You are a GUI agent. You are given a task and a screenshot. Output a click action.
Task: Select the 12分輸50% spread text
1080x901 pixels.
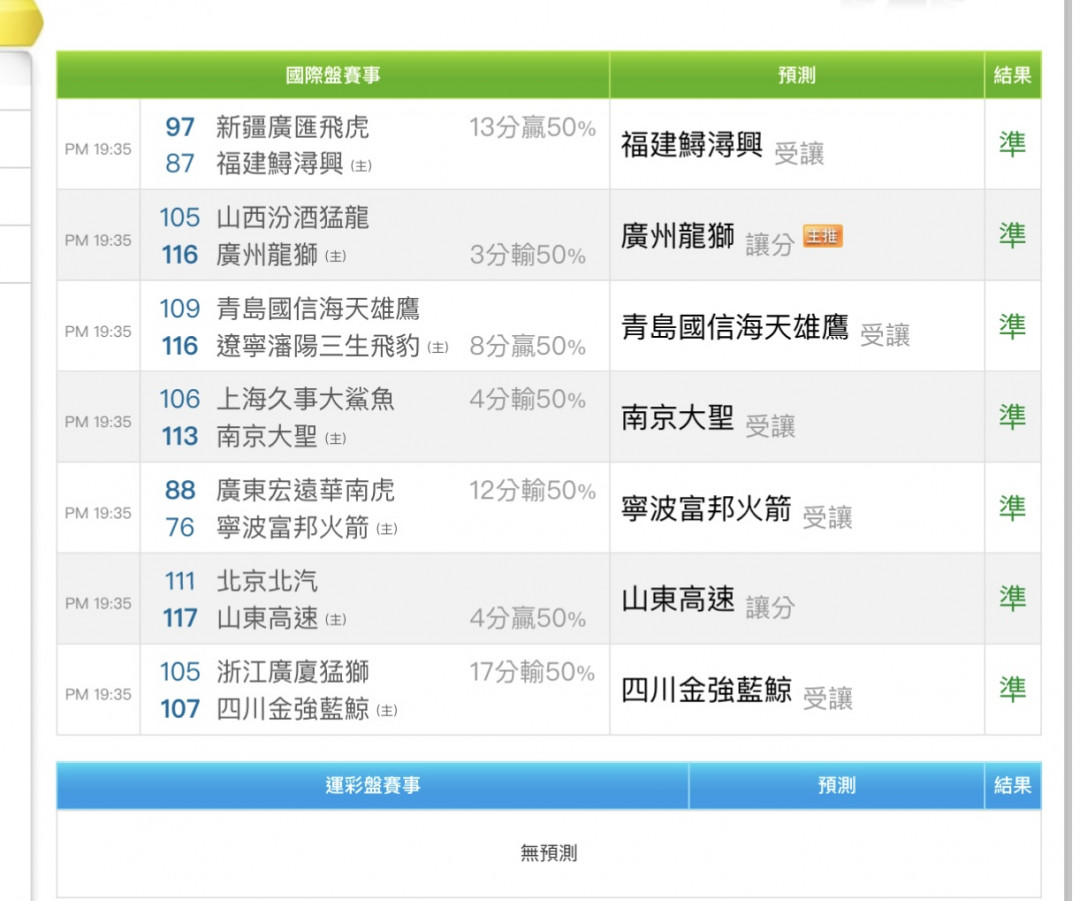pyautogui.click(x=532, y=490)
